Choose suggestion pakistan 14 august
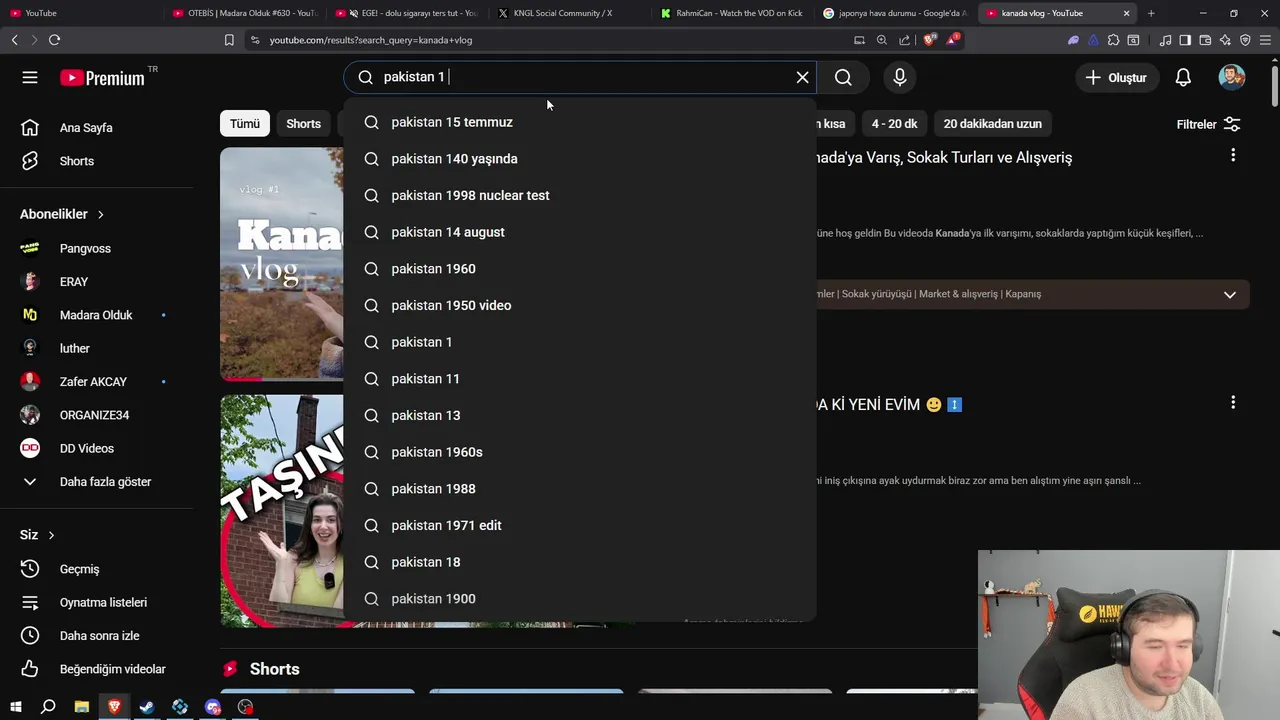 point(580,232)
